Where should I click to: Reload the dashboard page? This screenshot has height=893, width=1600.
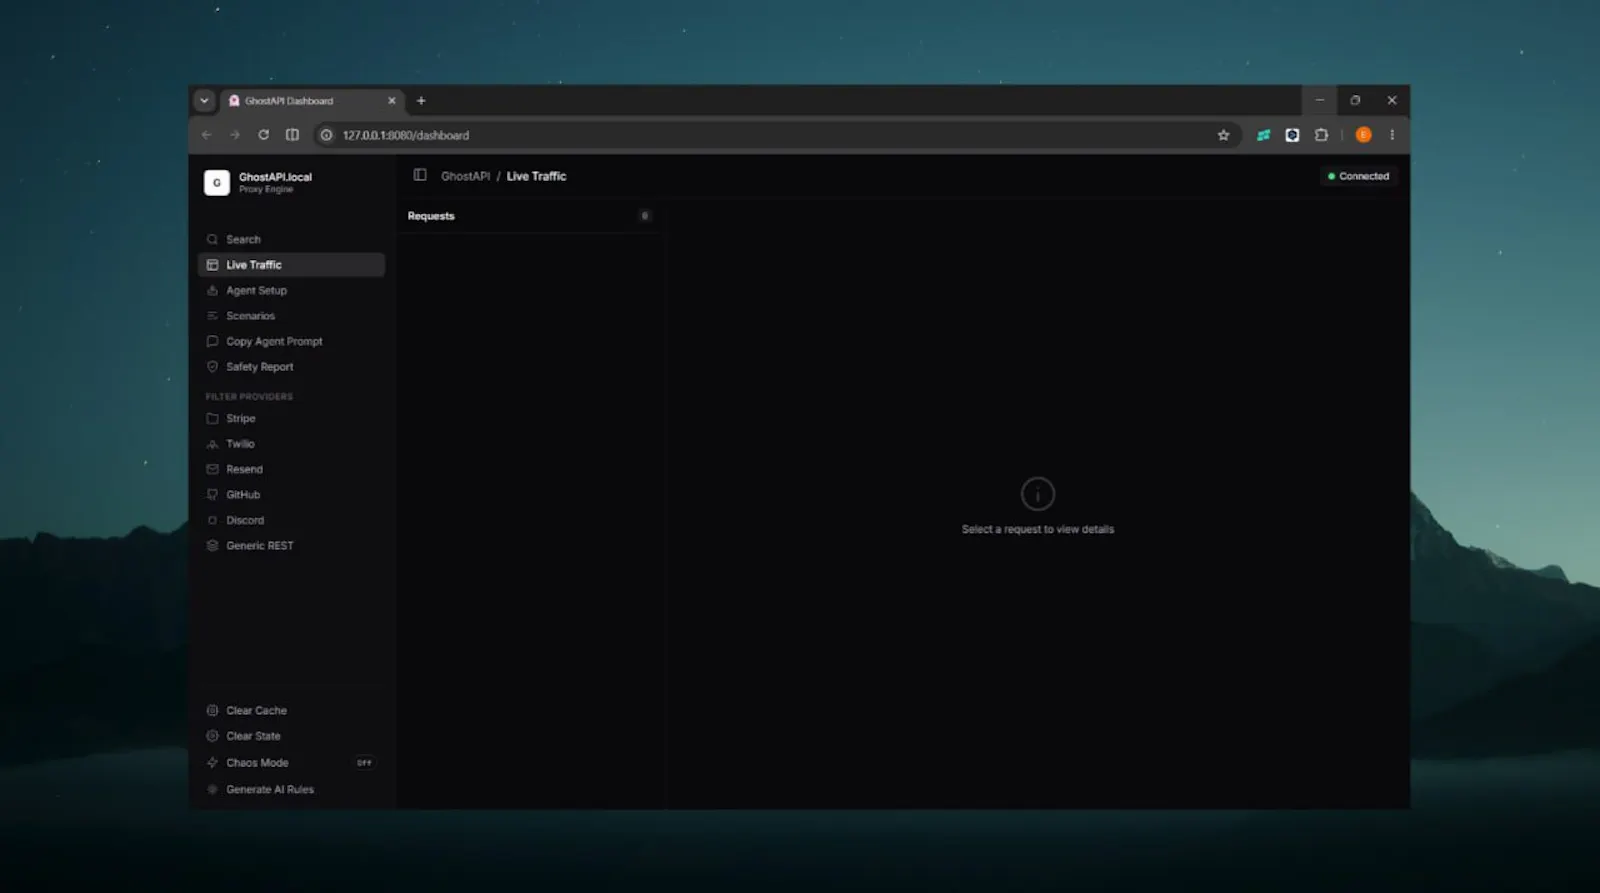[x=263, y=135]
